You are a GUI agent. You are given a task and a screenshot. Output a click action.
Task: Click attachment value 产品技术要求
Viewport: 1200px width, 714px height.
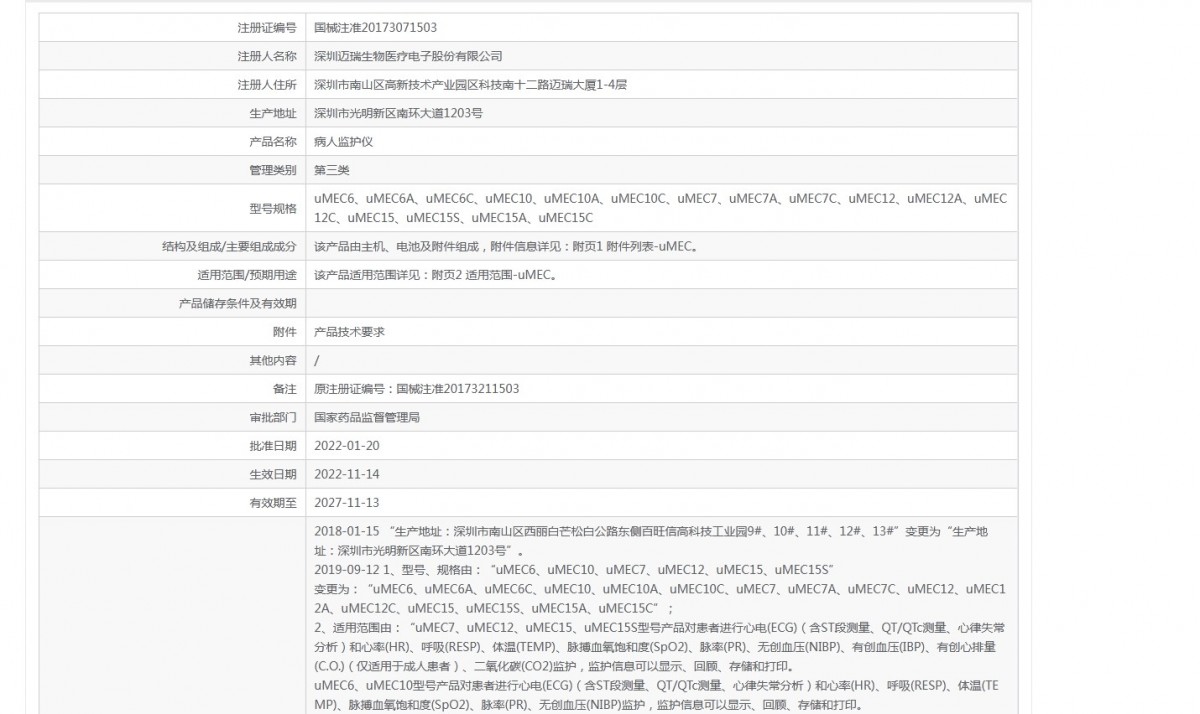349,331
